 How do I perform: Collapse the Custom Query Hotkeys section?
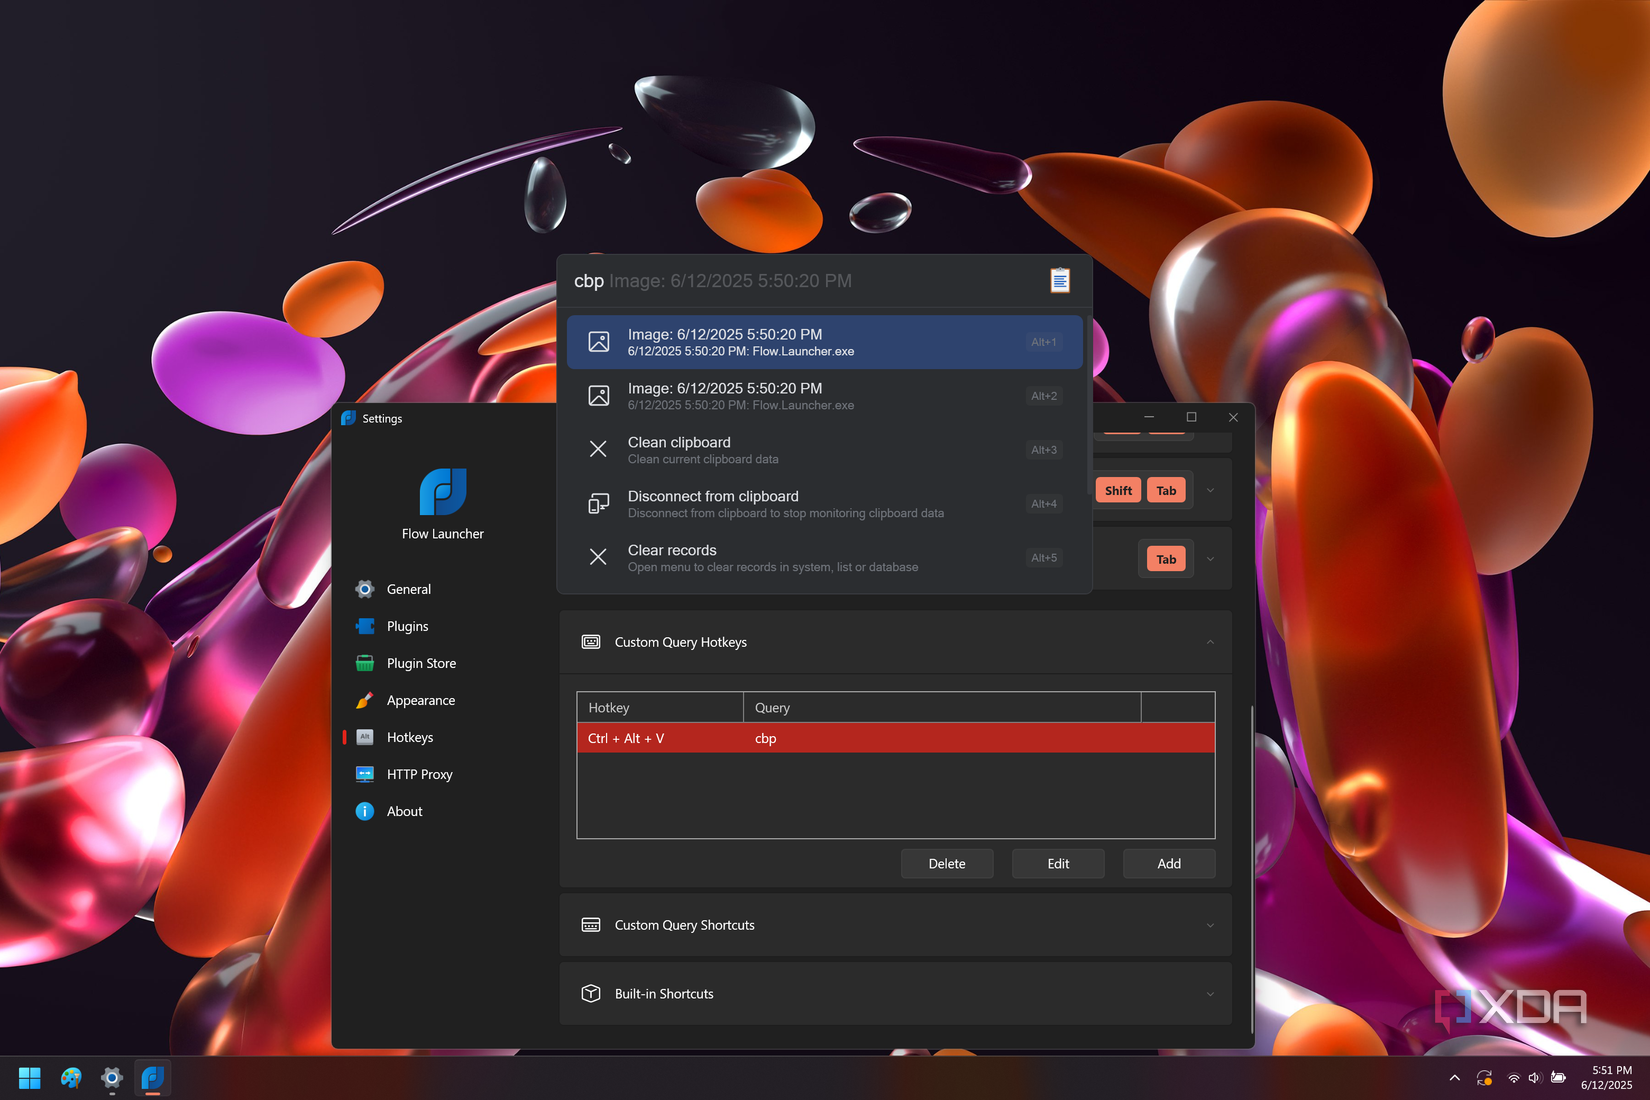[1209, 642]
